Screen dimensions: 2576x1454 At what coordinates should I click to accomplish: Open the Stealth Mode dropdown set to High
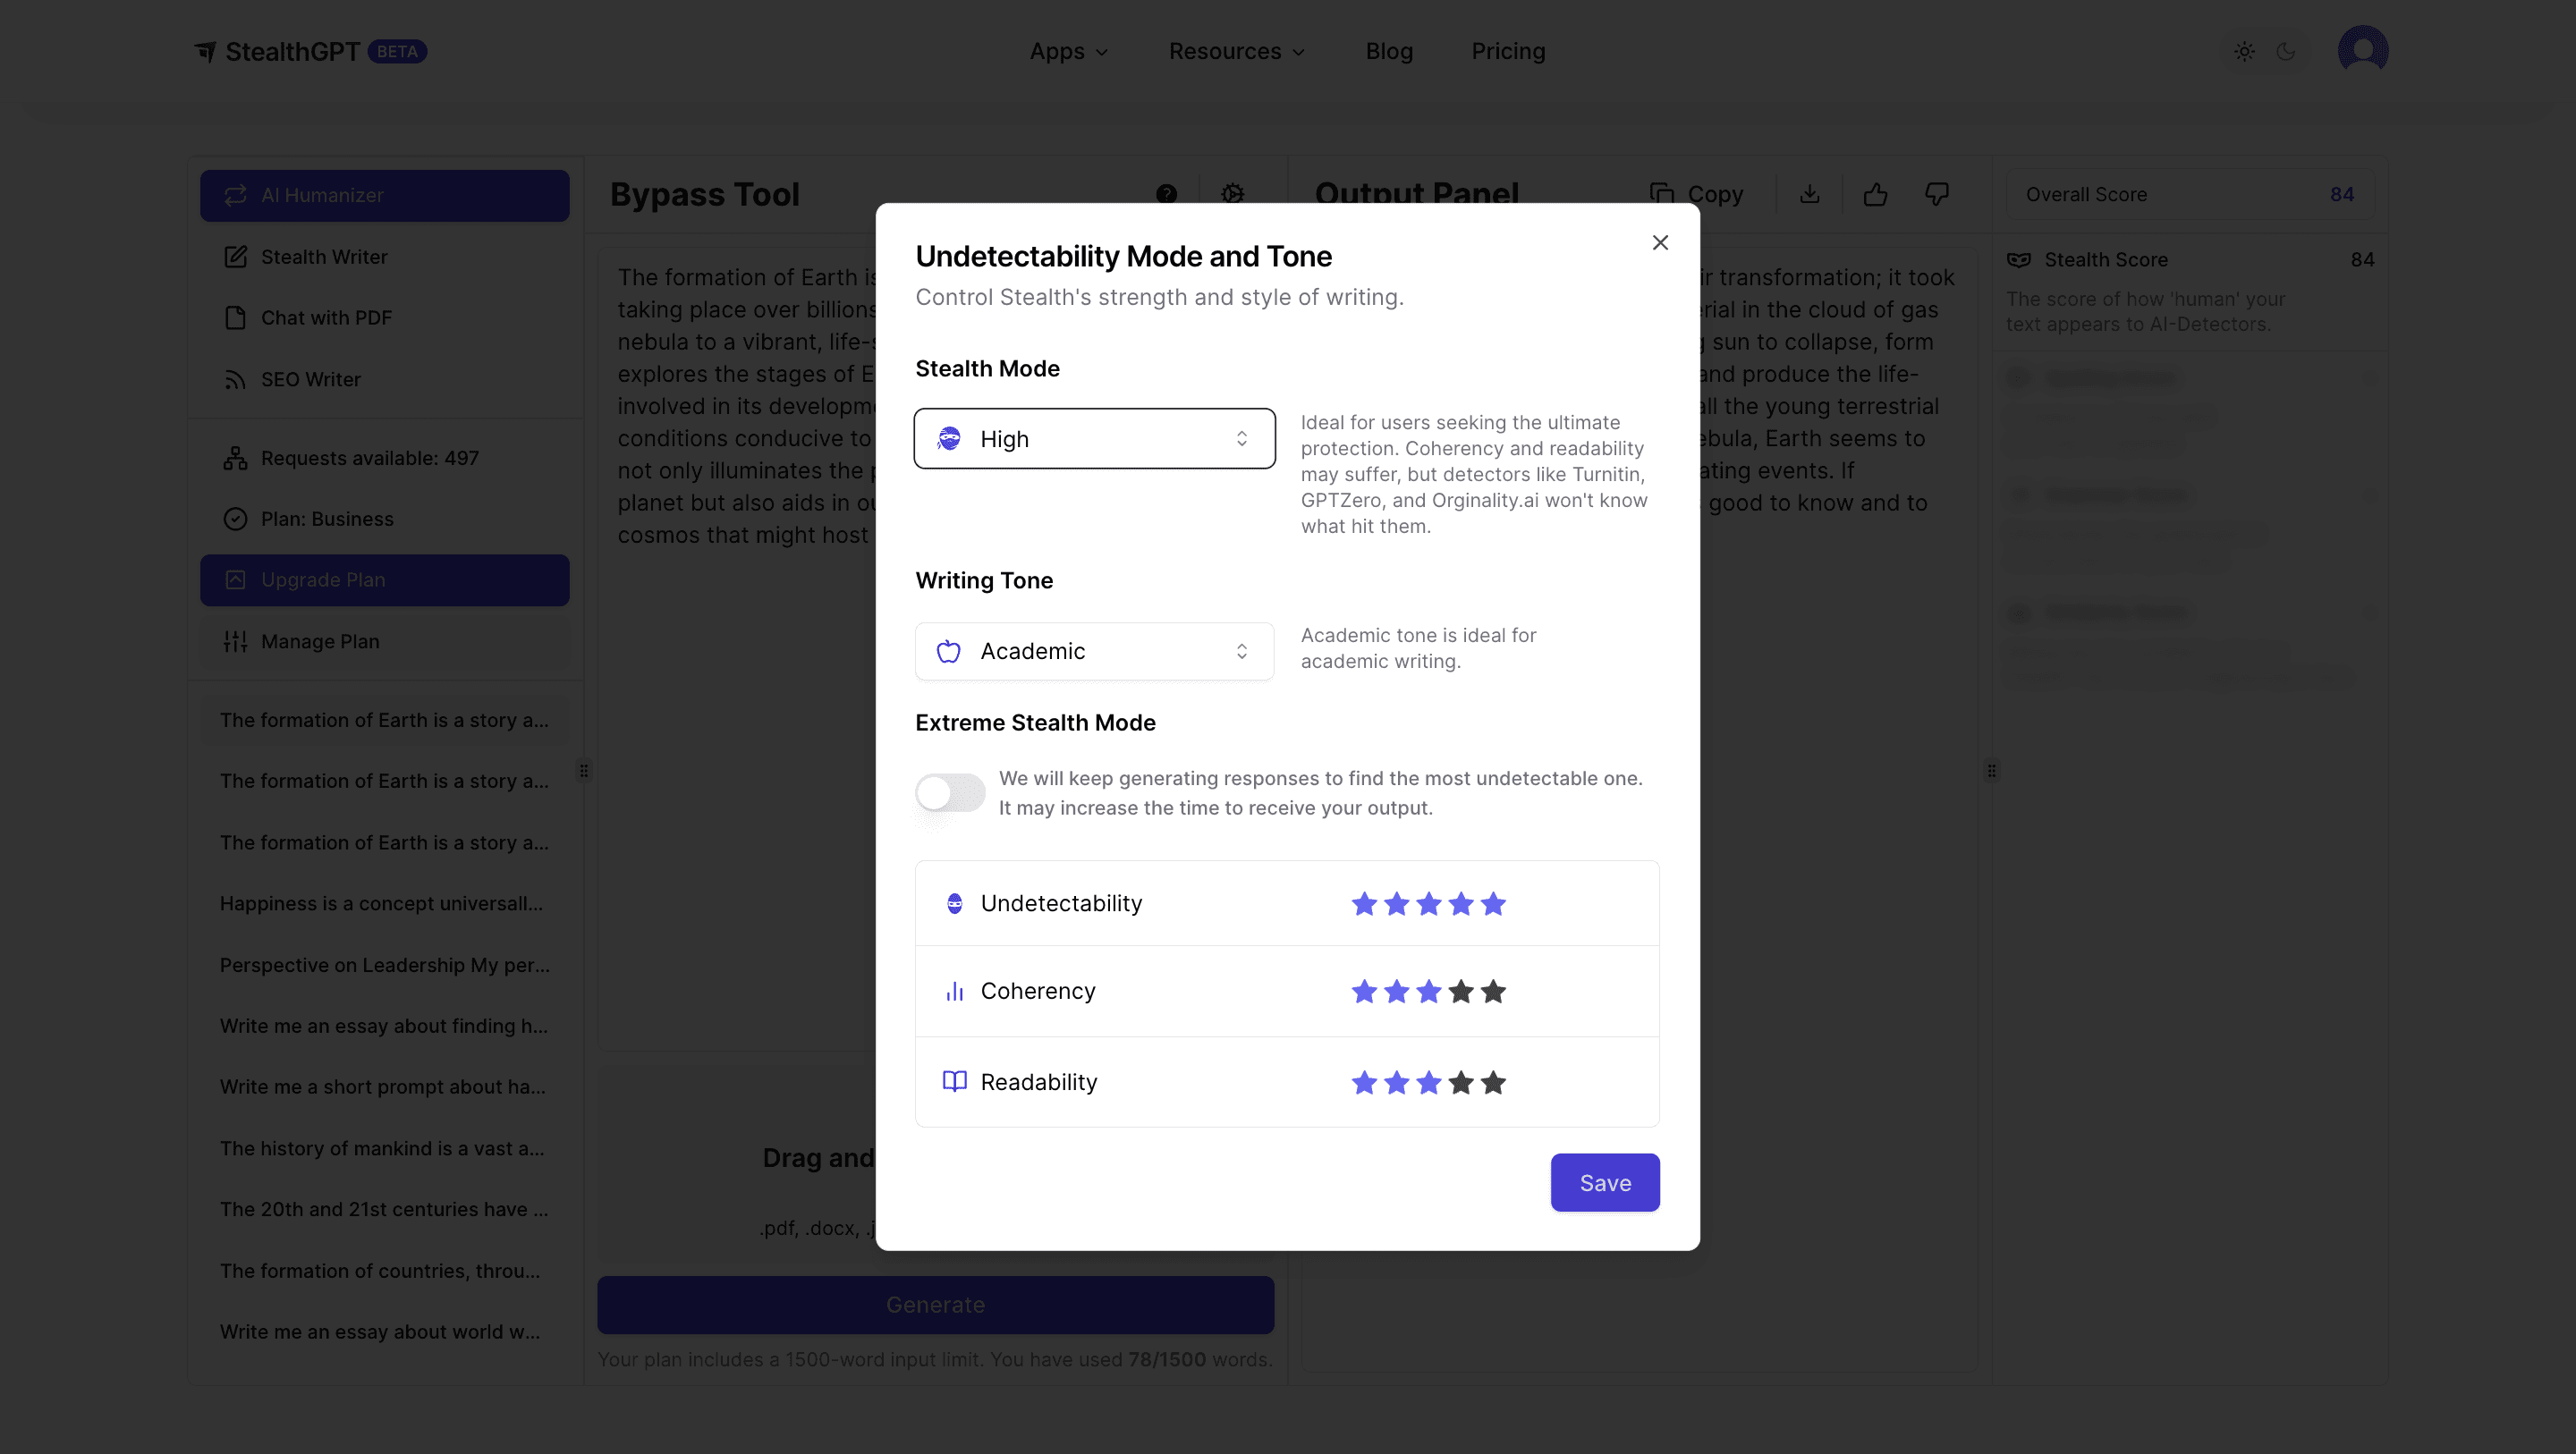[1094, 439]
